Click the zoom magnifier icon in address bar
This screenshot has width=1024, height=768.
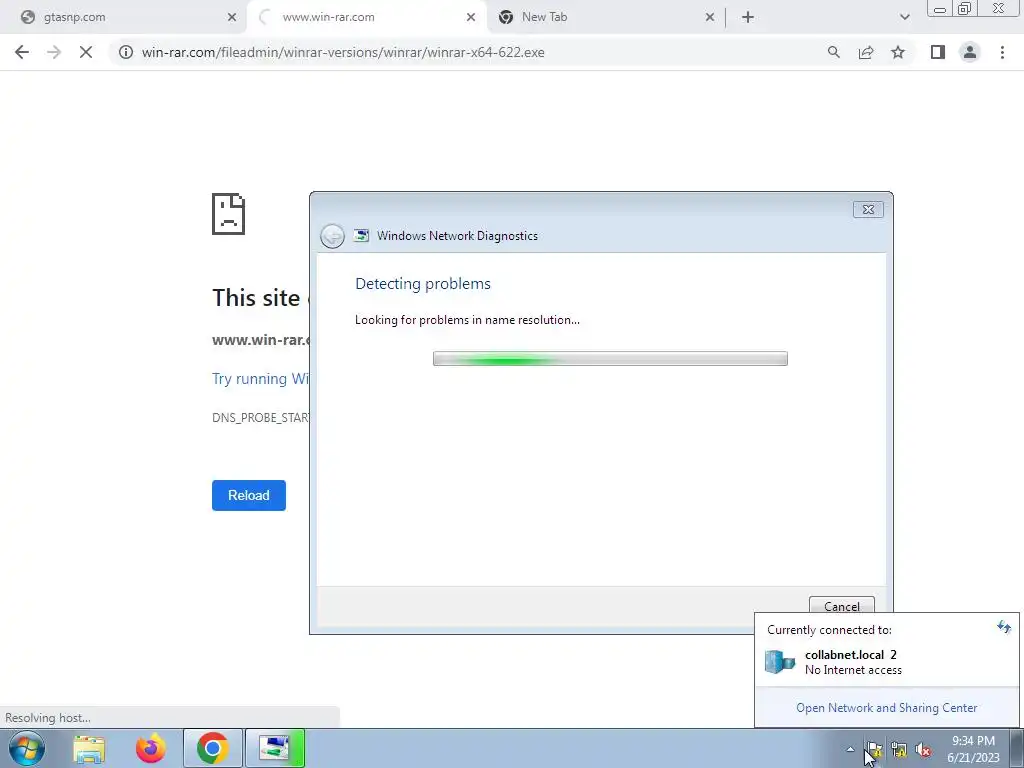click(x=833, y=52)
